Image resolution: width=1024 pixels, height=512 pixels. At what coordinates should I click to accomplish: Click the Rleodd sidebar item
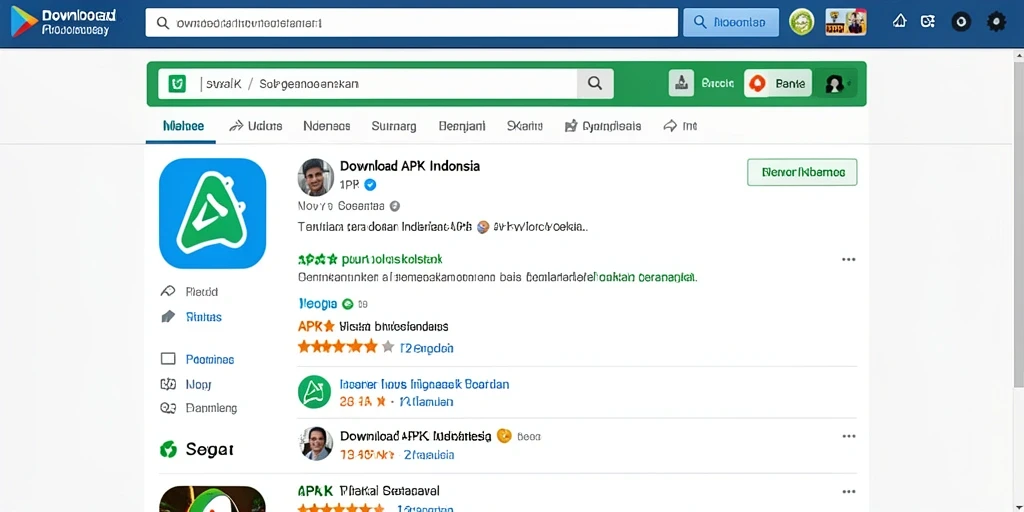189,291
